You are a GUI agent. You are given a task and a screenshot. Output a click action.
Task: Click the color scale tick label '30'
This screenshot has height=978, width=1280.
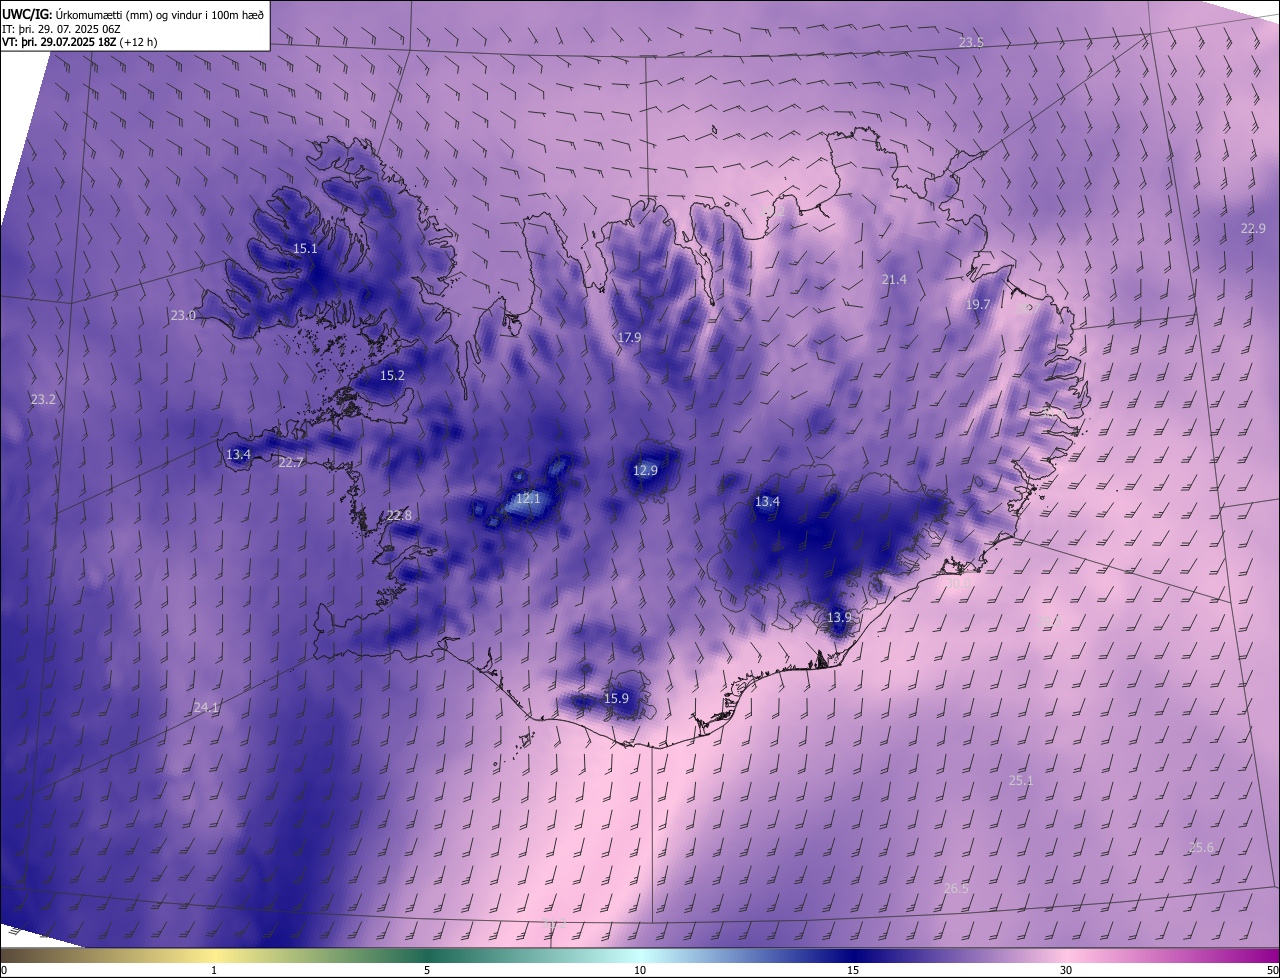coord(1066,970)
